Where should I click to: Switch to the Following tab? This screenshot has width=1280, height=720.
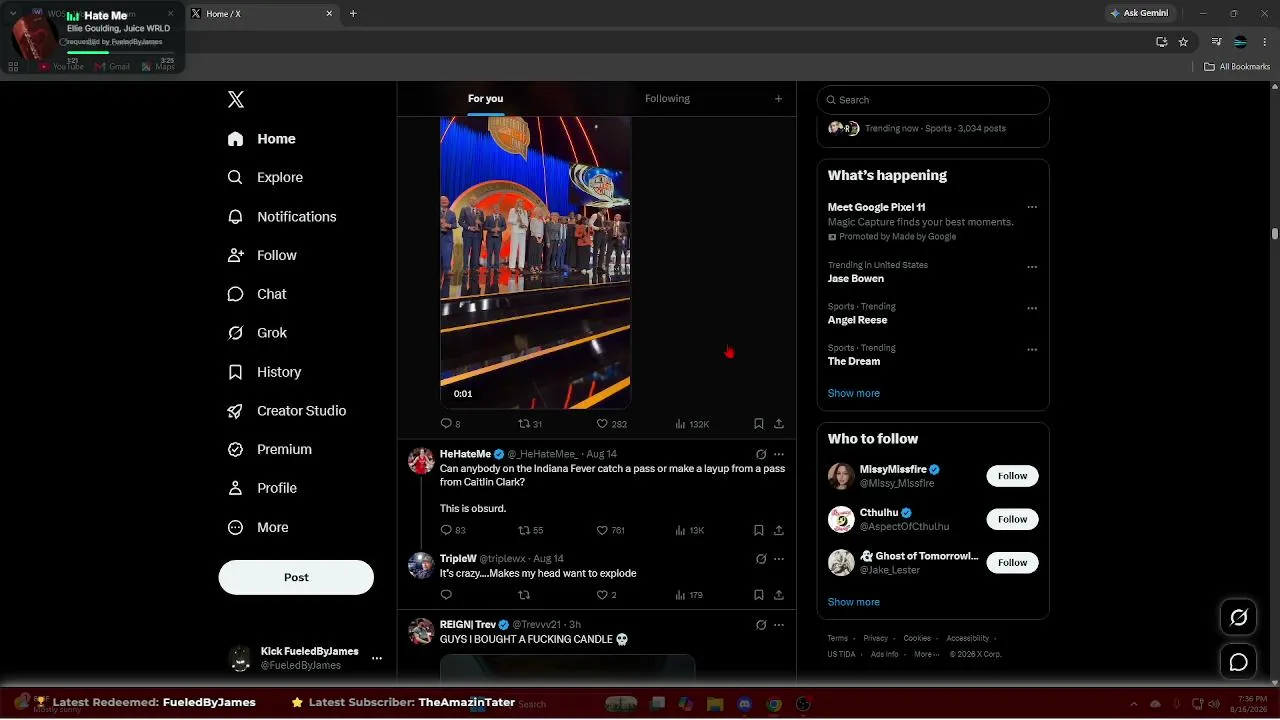click(667, 98)
